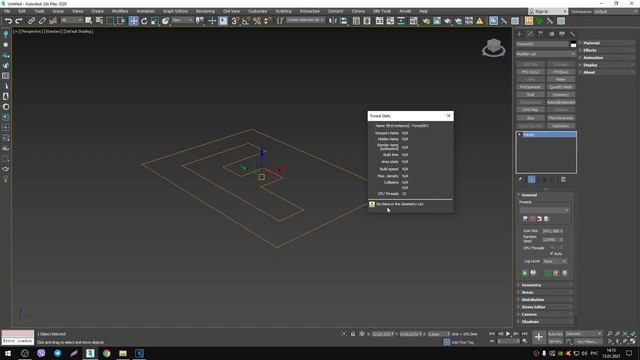Click the Unlink Selection tool
This screenshot has width=640, height=360.
click(42, 21)
